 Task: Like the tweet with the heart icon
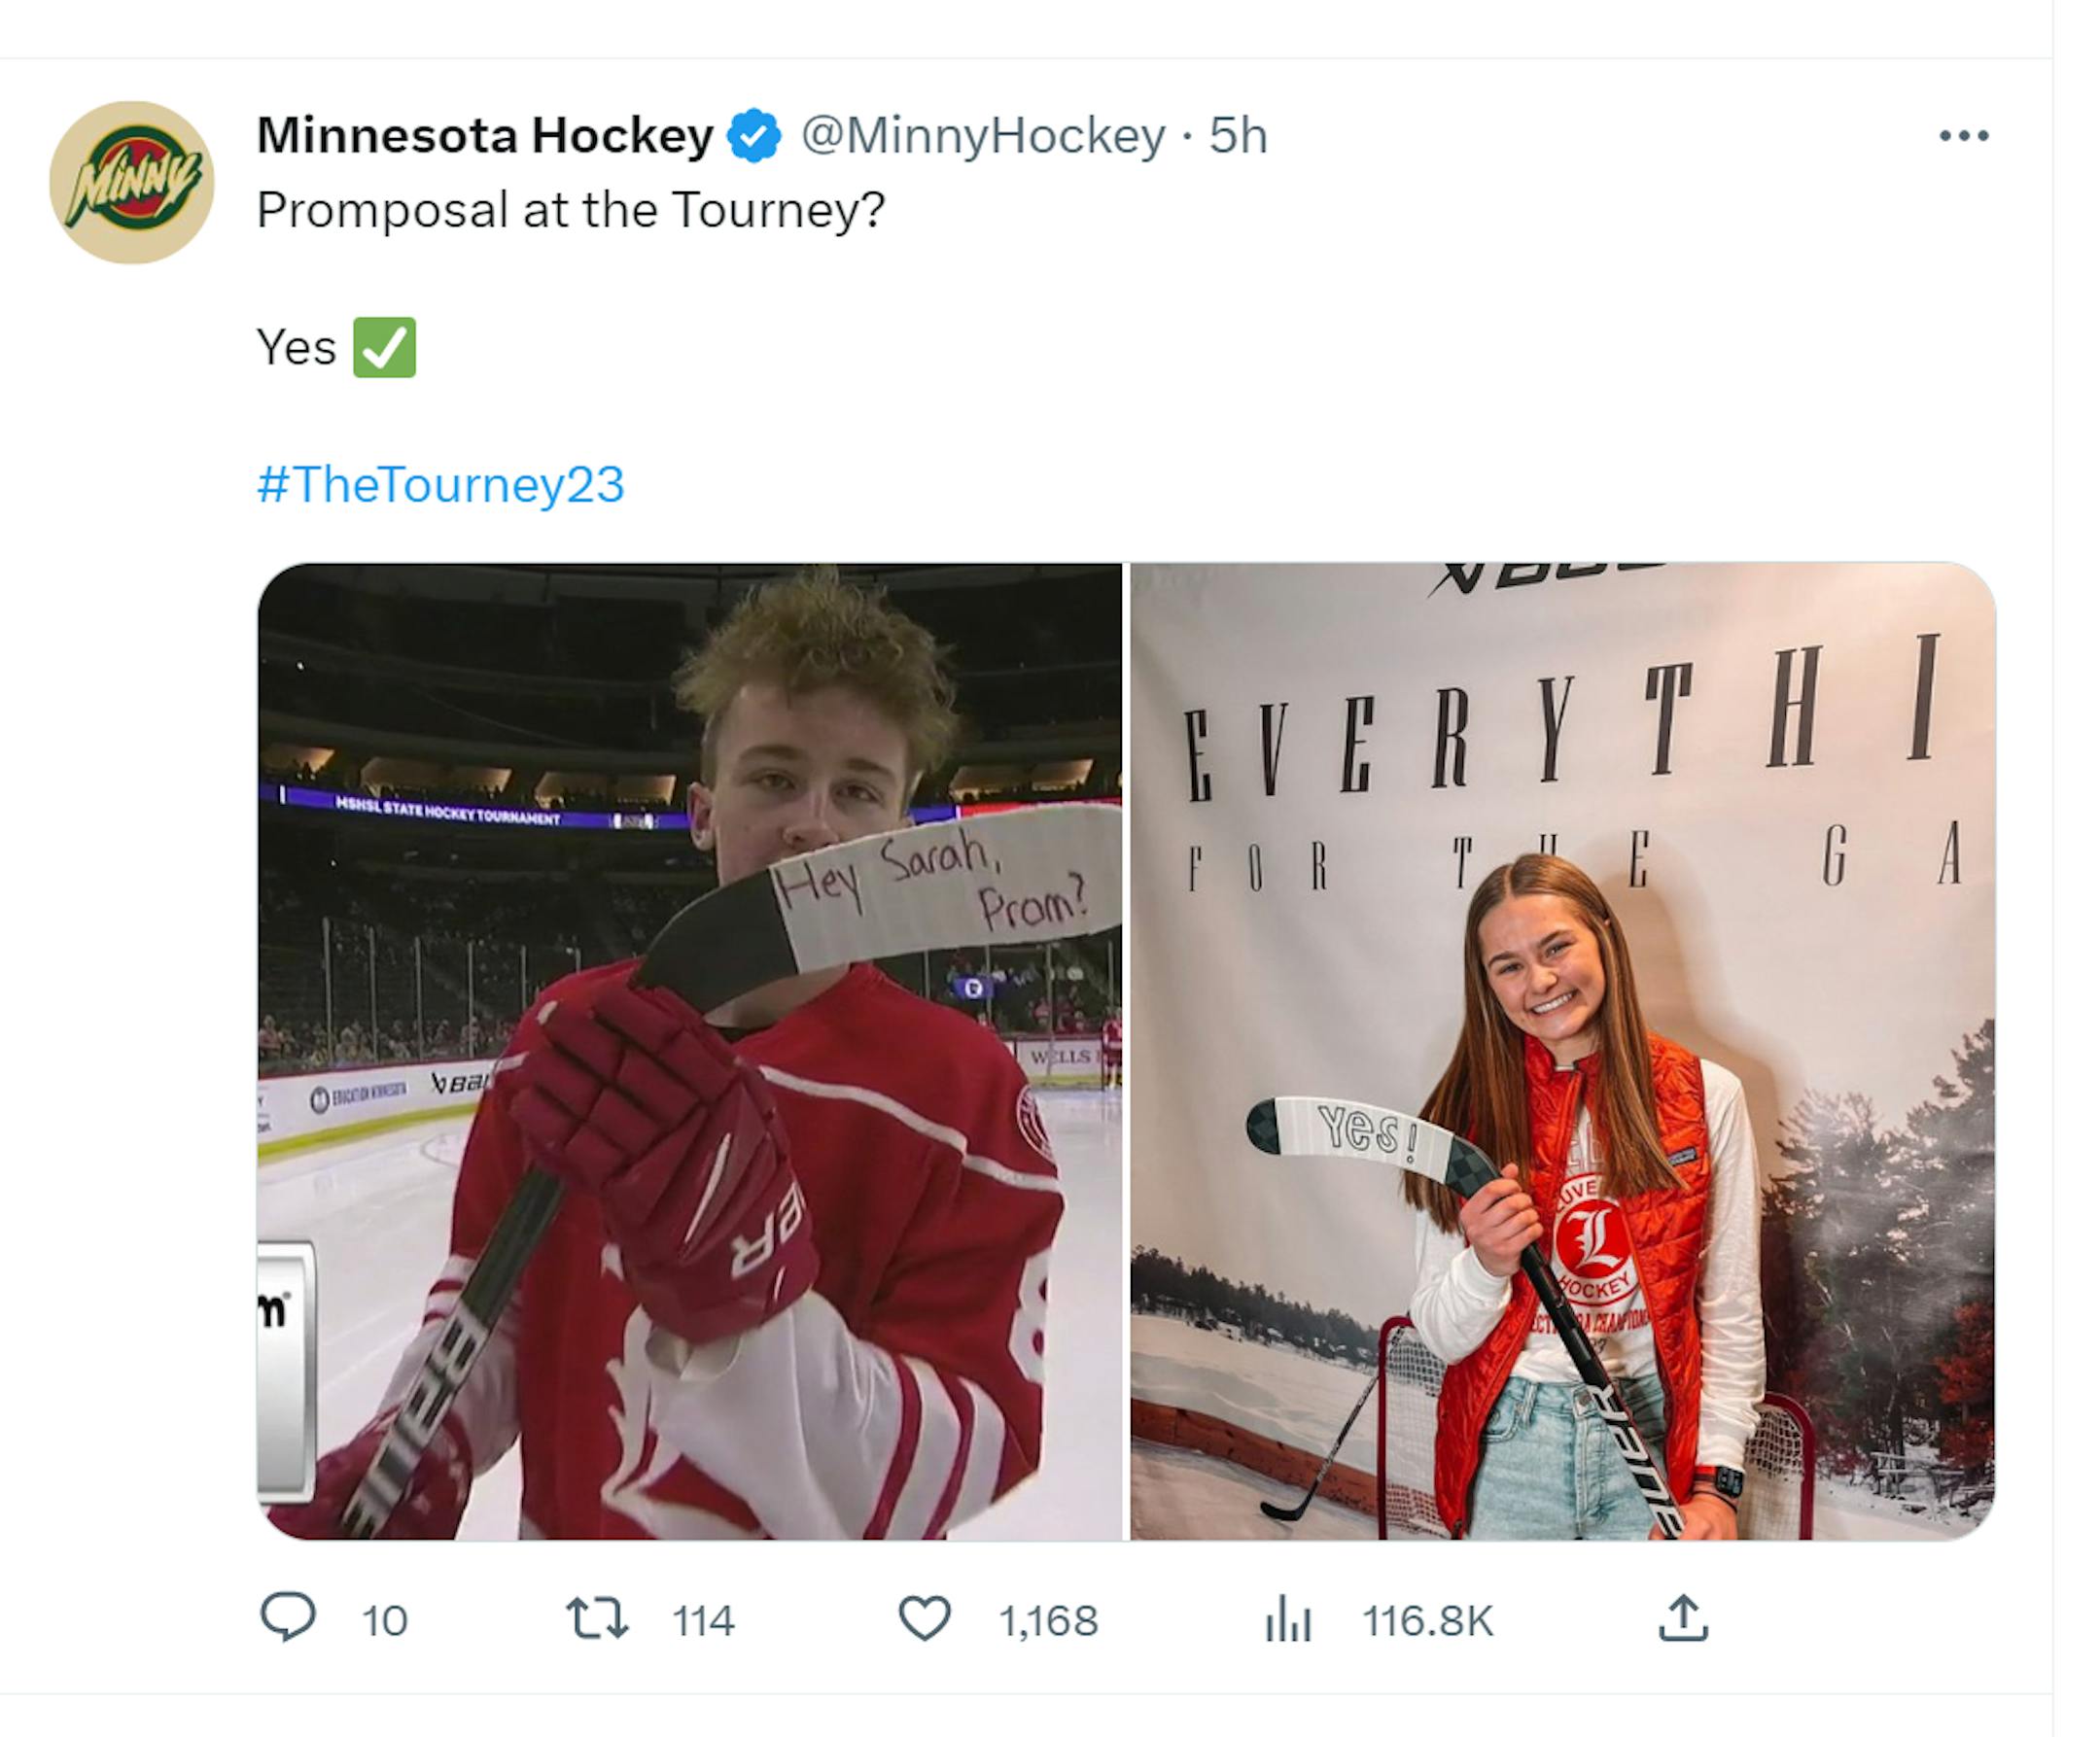(924, 1619)
